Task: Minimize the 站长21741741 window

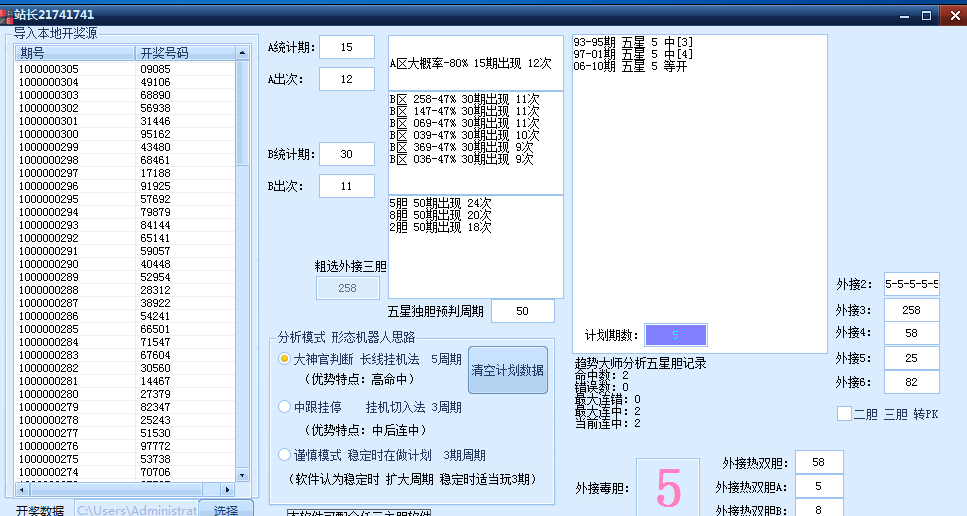Action: [x=905, y=15]
